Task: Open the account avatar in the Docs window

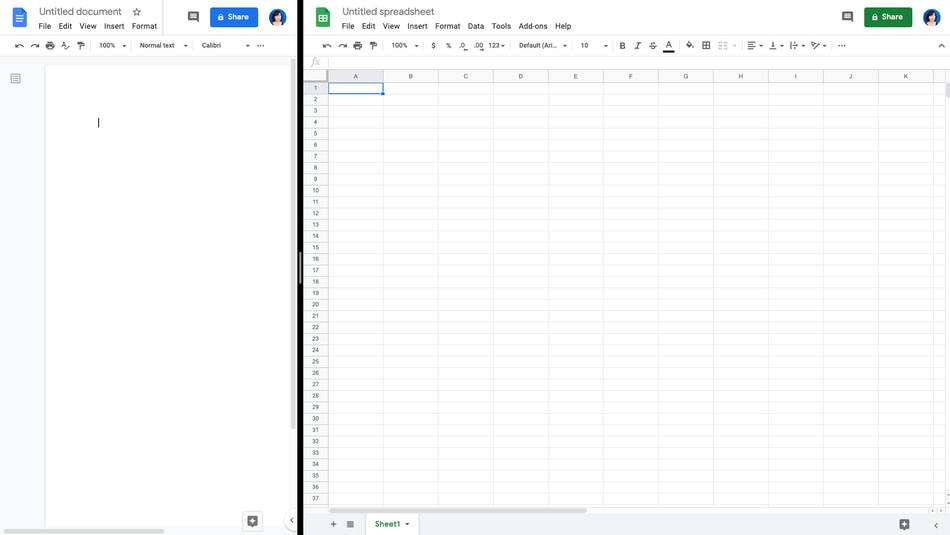Action: (x=277, y=18)
